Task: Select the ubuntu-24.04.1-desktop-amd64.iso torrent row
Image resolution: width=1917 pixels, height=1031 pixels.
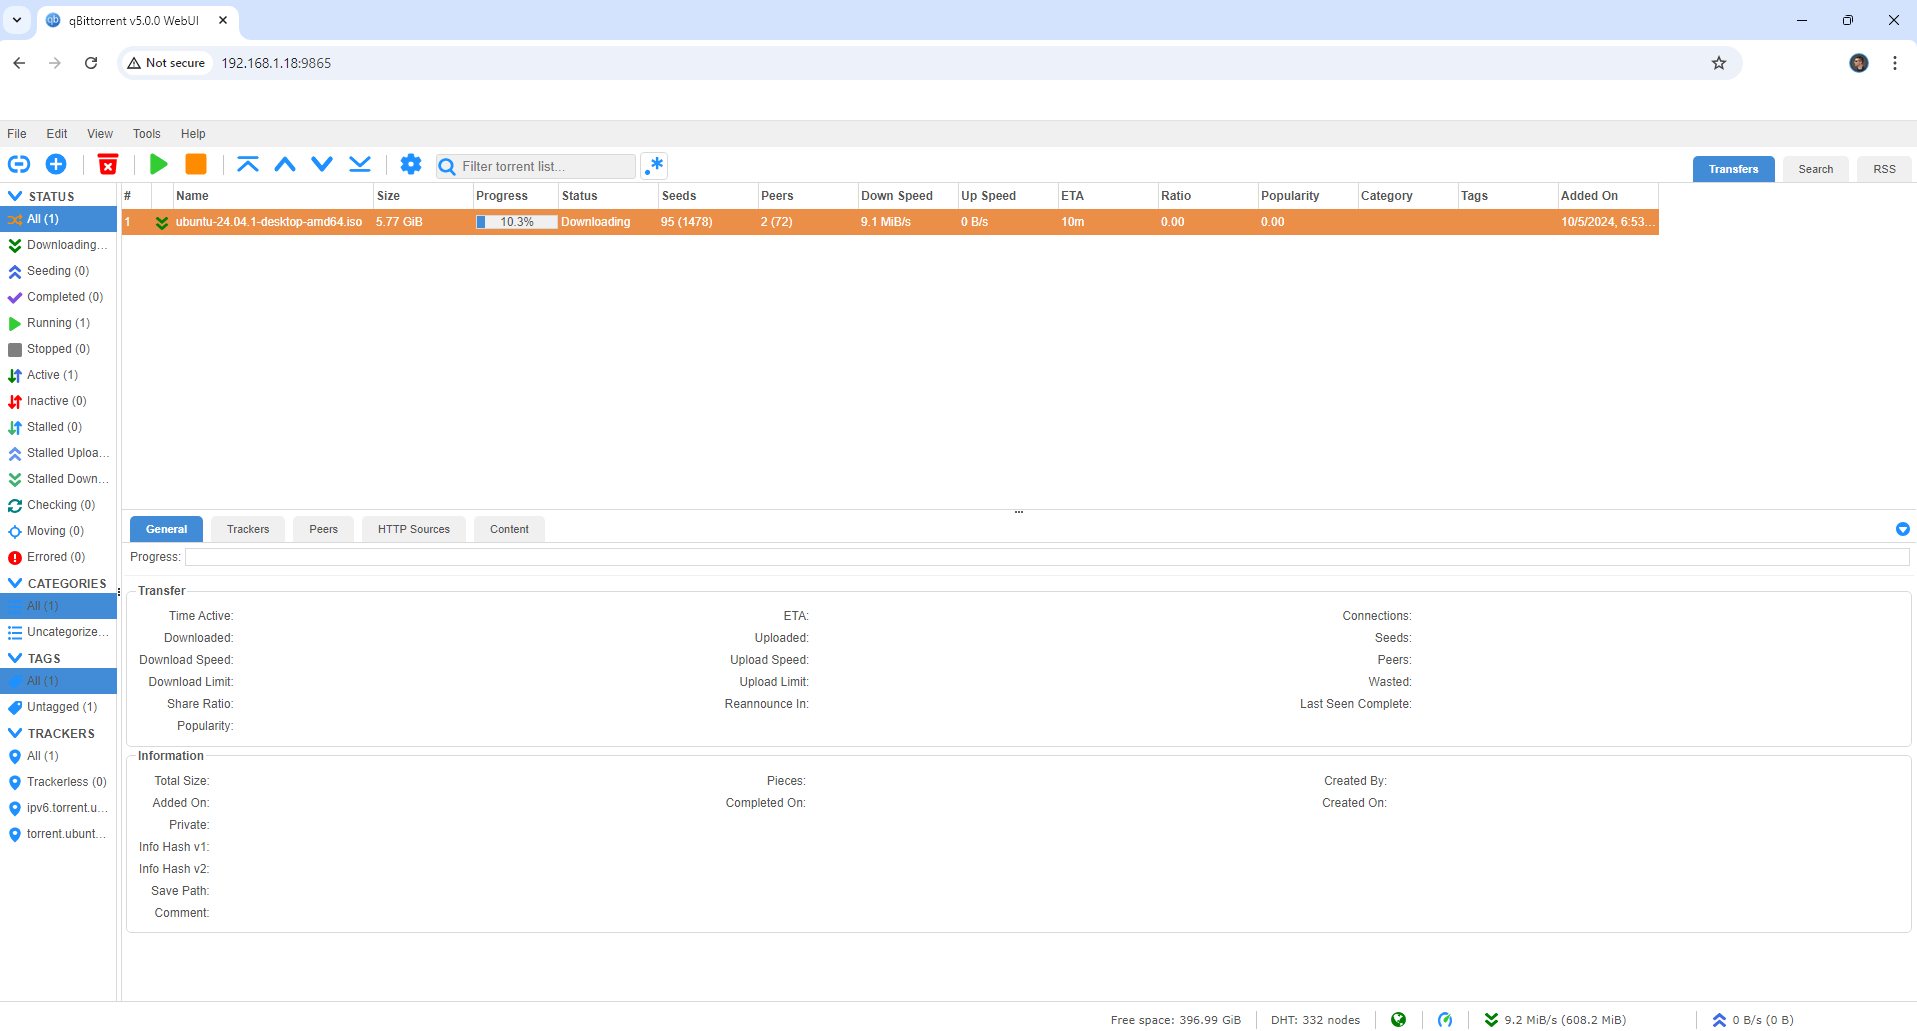Action: tap(890, 222)
